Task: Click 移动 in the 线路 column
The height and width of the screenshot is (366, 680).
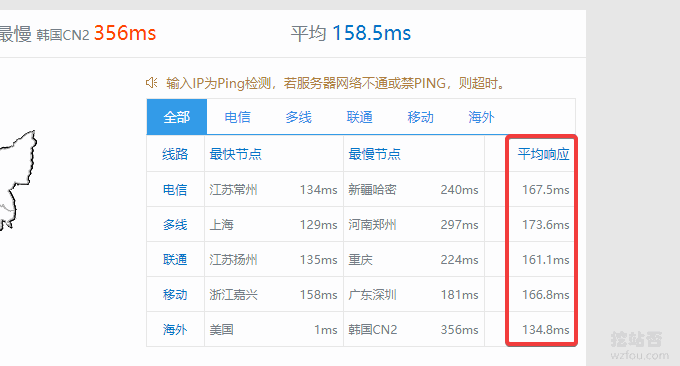Action: 175,295
